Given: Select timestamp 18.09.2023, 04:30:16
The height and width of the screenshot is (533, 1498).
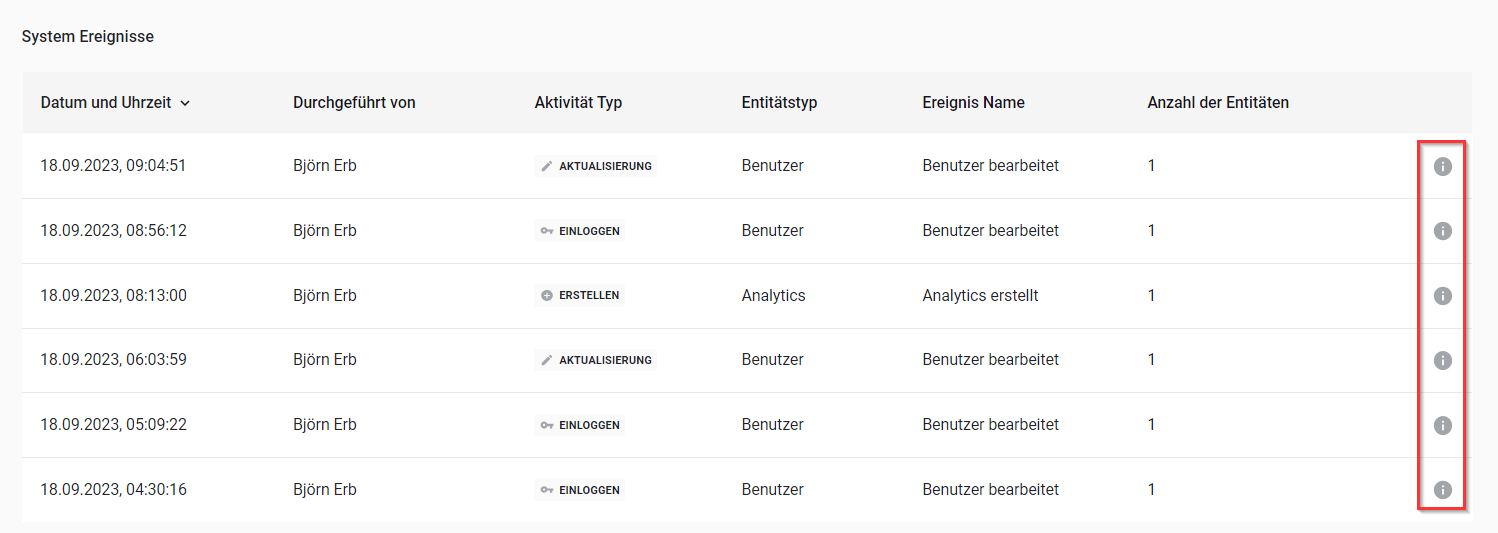Looking at the screenshot, I should [x=113, y=489].
